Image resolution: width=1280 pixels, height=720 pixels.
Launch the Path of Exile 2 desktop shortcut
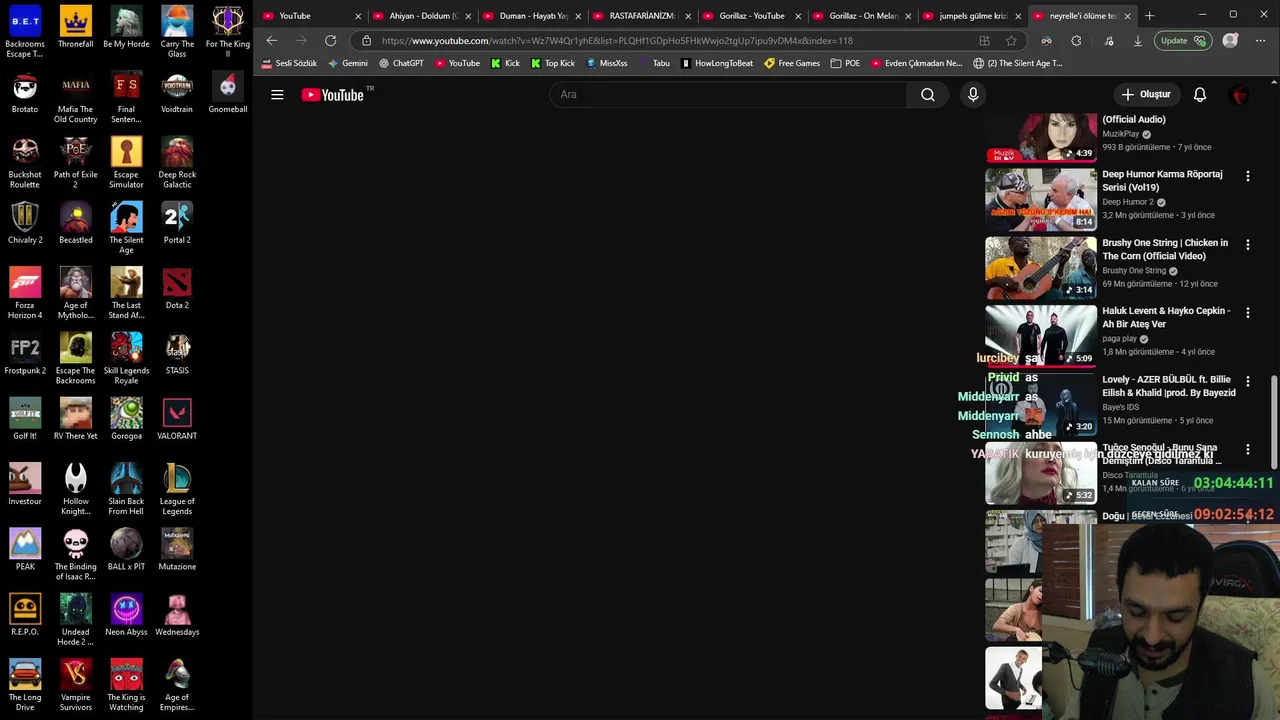tap(76, 162)
